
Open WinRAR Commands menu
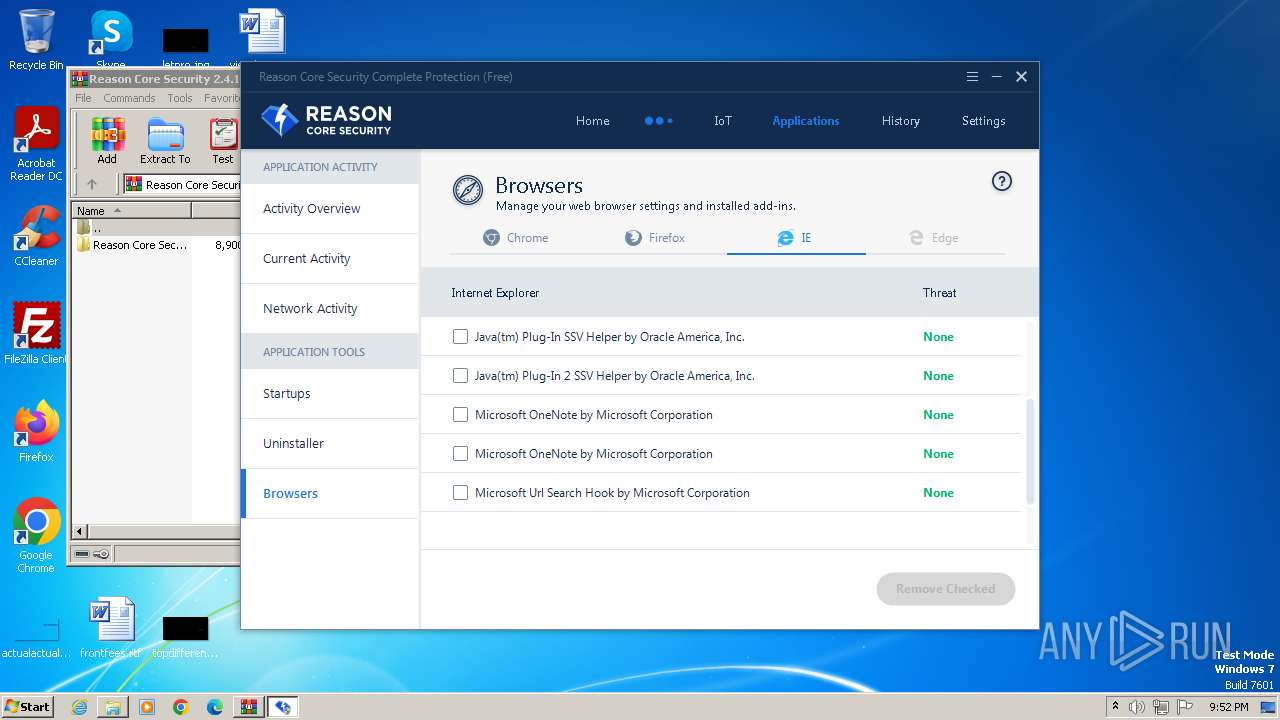pyautogui.click(x=129, y=98)
